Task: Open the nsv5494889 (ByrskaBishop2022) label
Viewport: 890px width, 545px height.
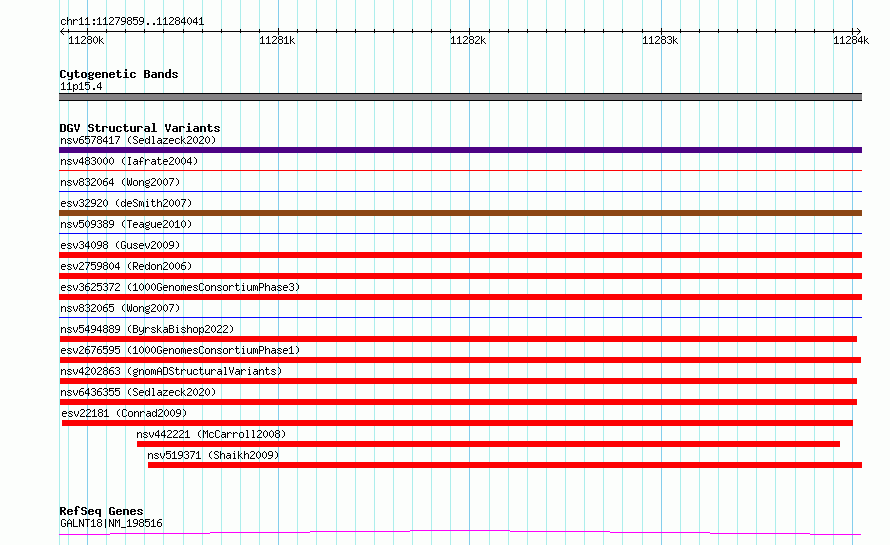Action: point(147,329)
